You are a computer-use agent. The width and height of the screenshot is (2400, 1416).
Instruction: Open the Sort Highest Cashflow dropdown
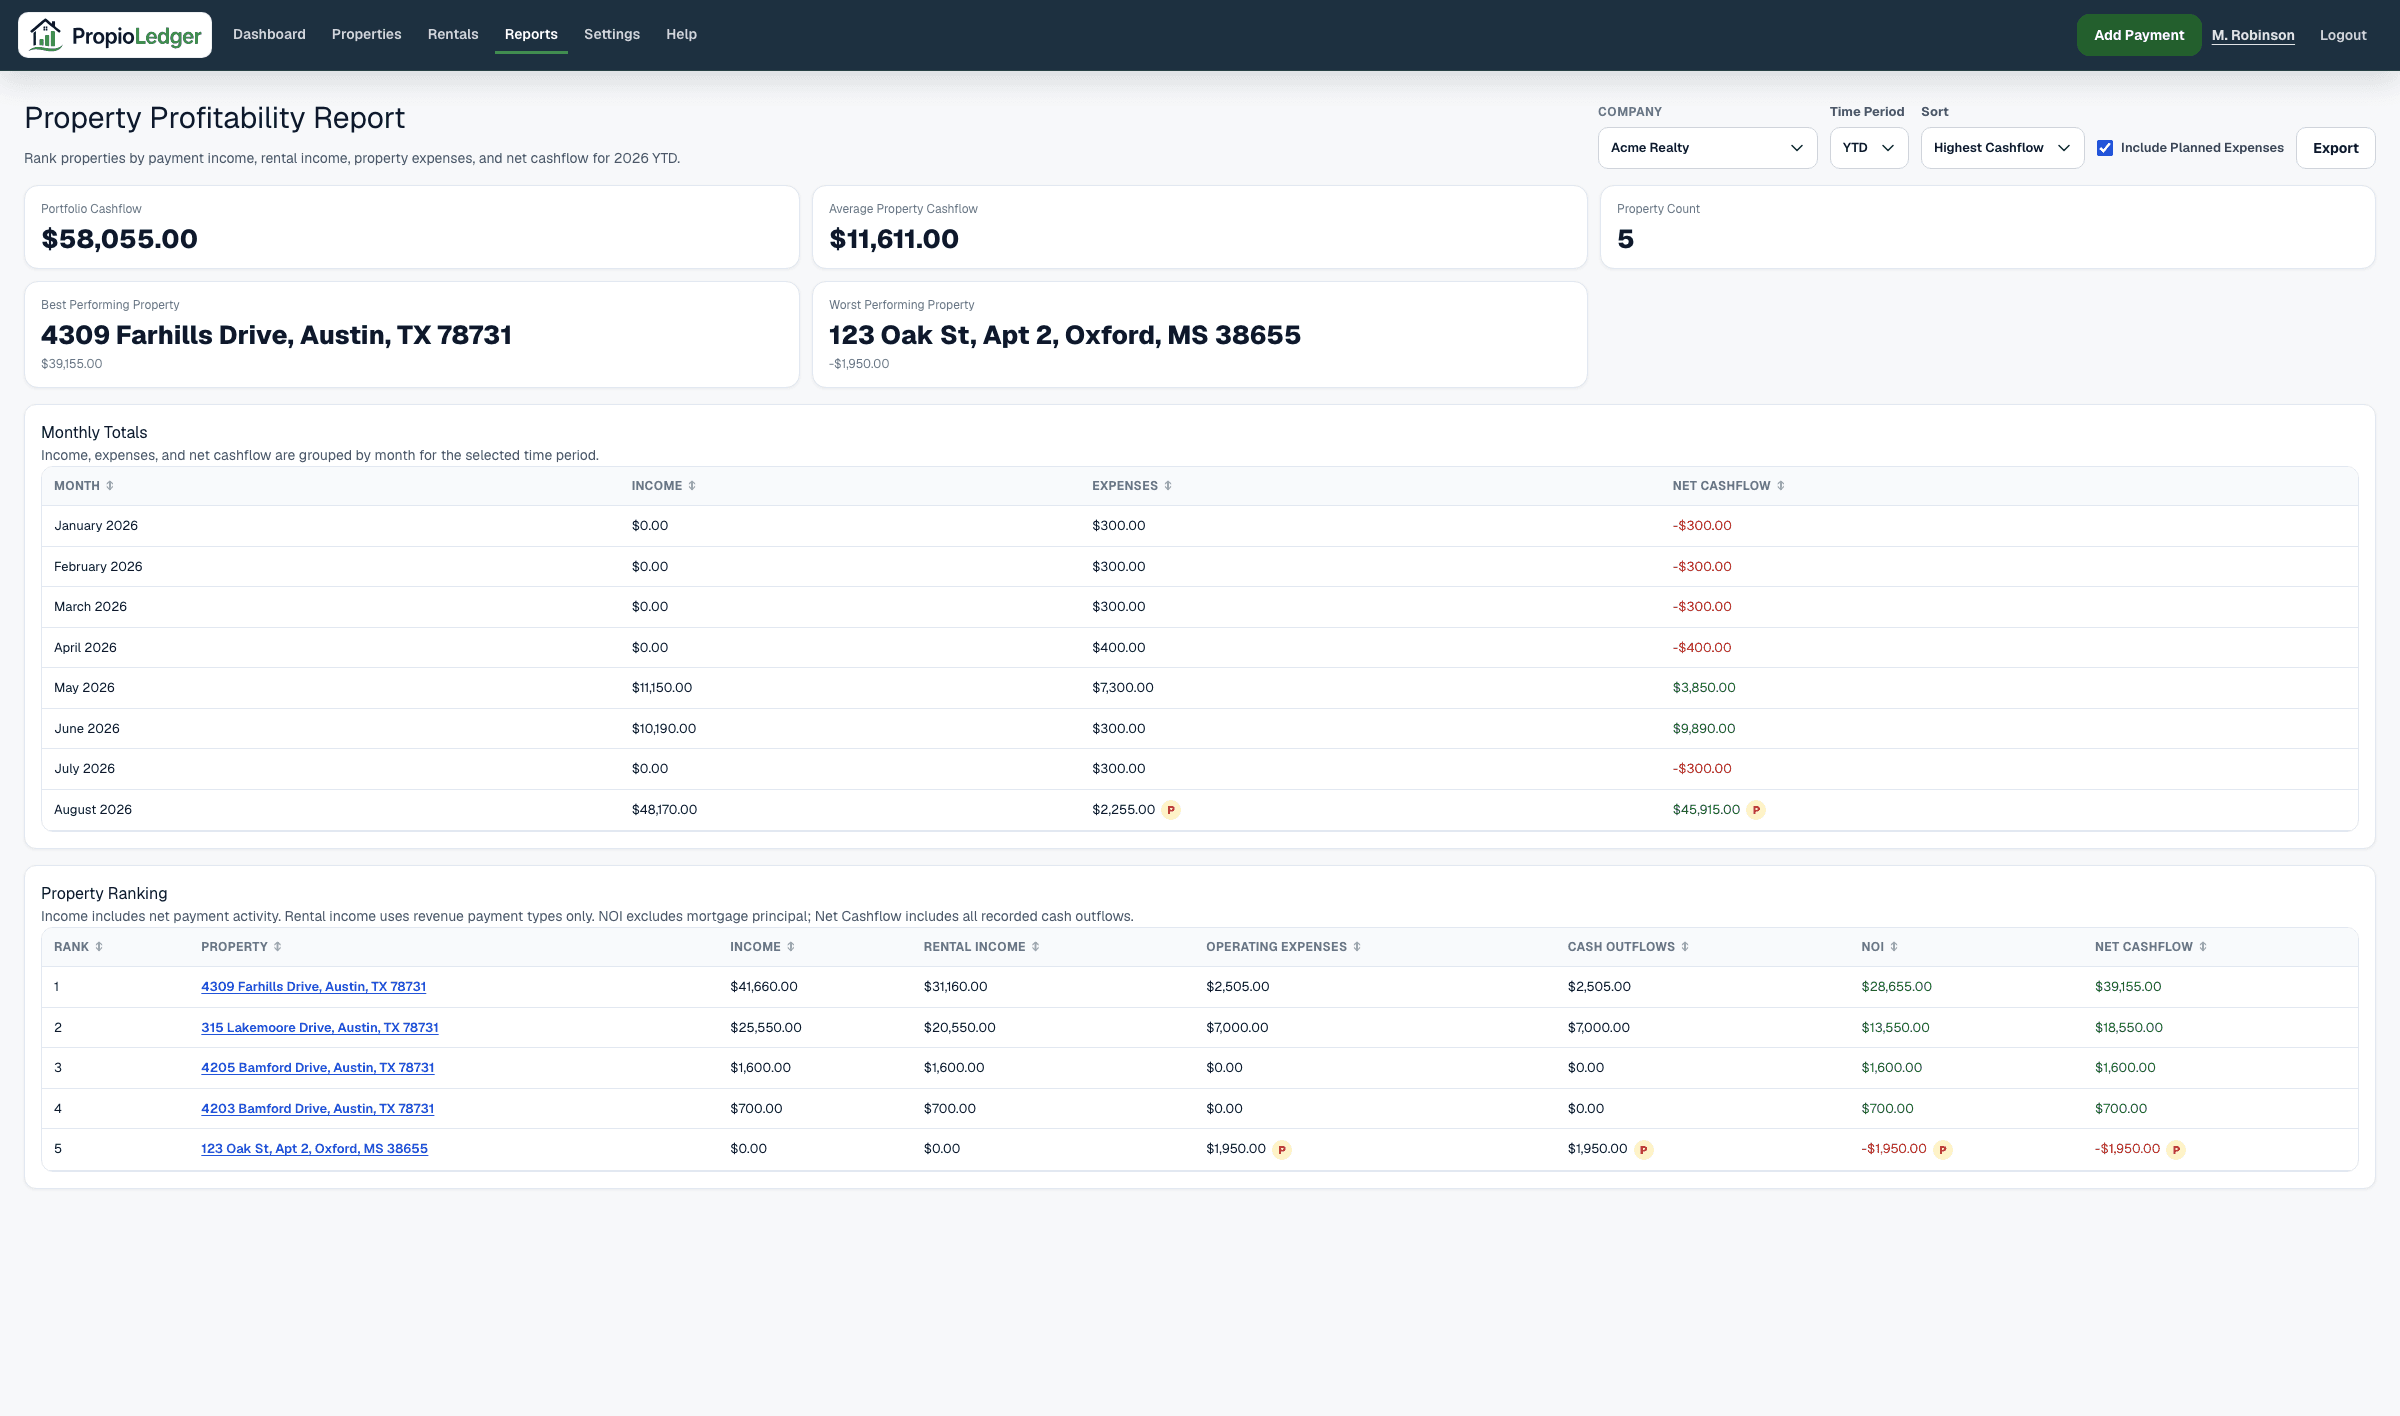[2002, 148]
